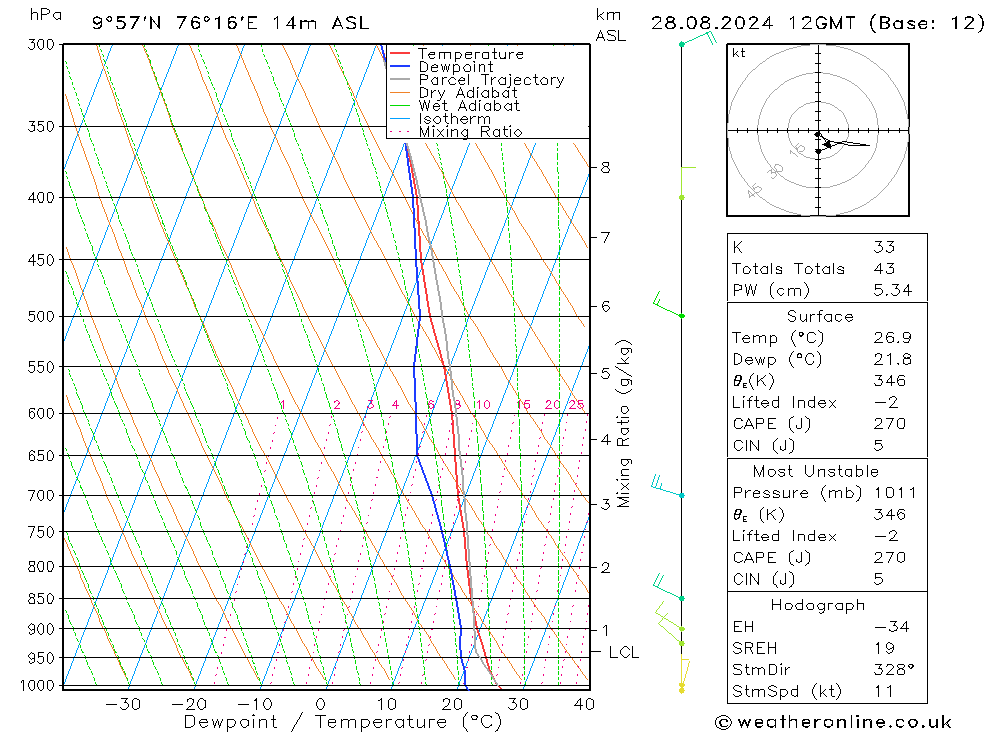Click the 2 km altitude tick label
Image resolution: width=1000 pixels, height=733 pixels.
[605, 567]
